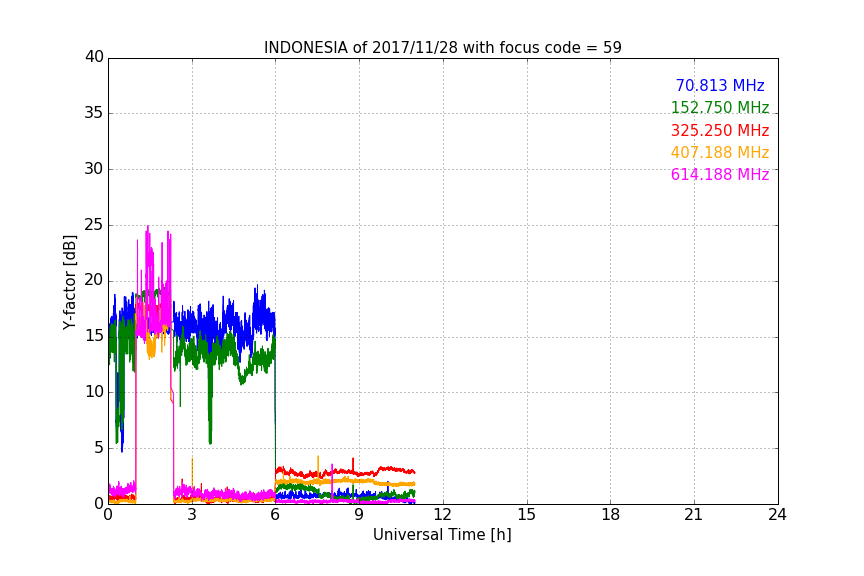Click the y-axis tick value 10
This screenshot has height=576, width=864.
(94, 392)
